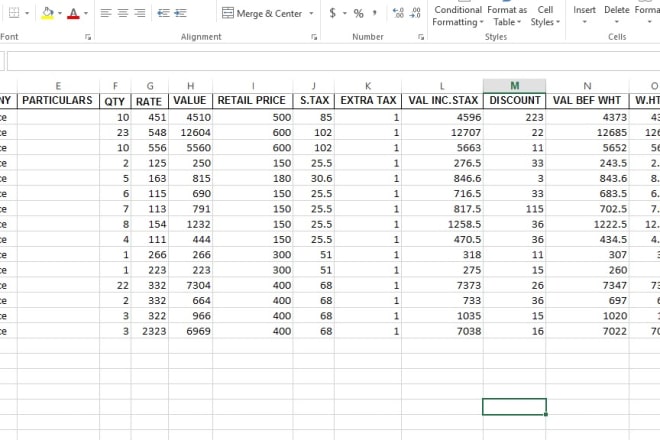Select column F header
660x440 pixels.
coord(115,86)
